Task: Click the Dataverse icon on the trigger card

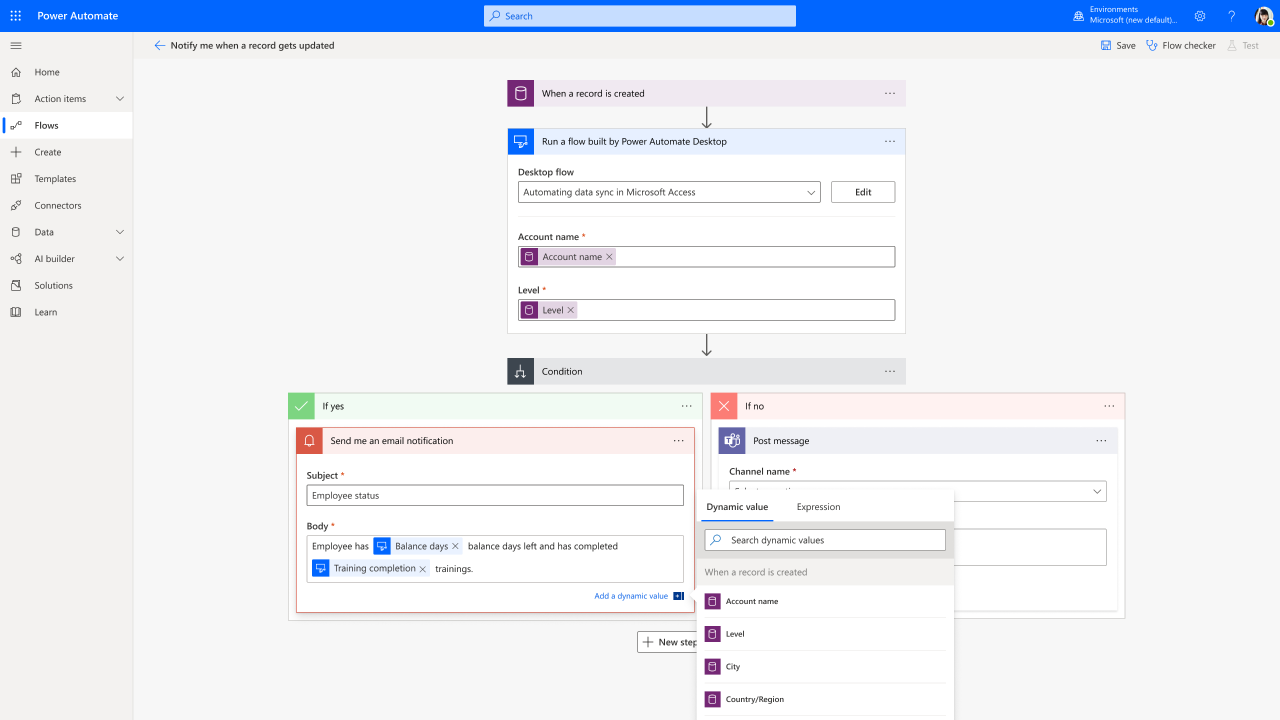Action: coord(521,92)
